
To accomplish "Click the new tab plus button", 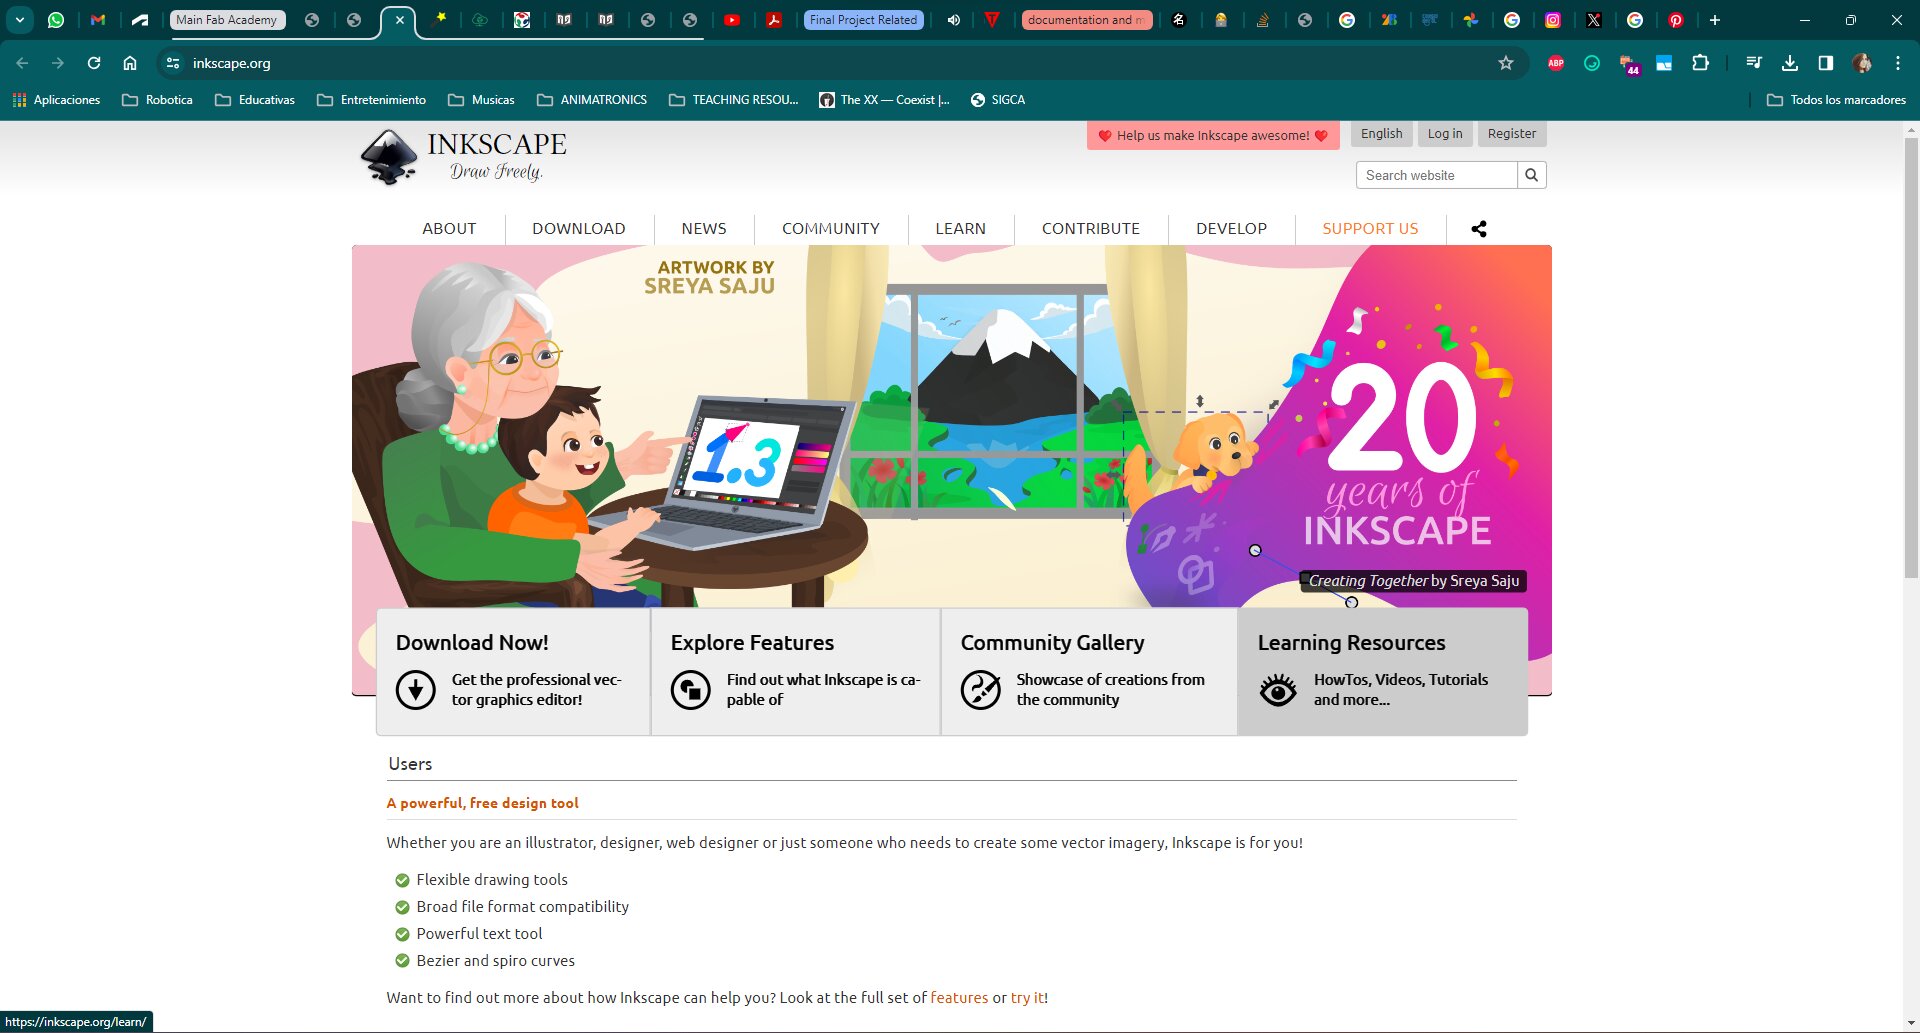I will (x=1715, y=20).
